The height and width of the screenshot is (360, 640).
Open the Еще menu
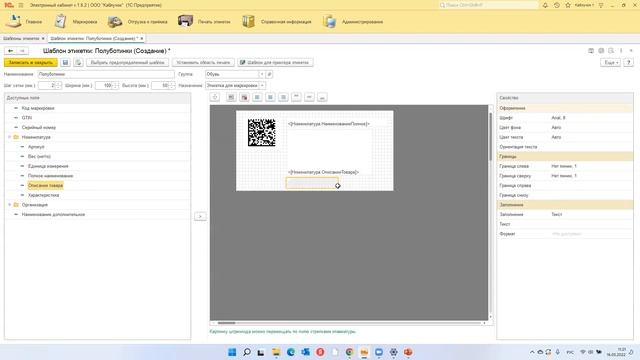[610, 62]
